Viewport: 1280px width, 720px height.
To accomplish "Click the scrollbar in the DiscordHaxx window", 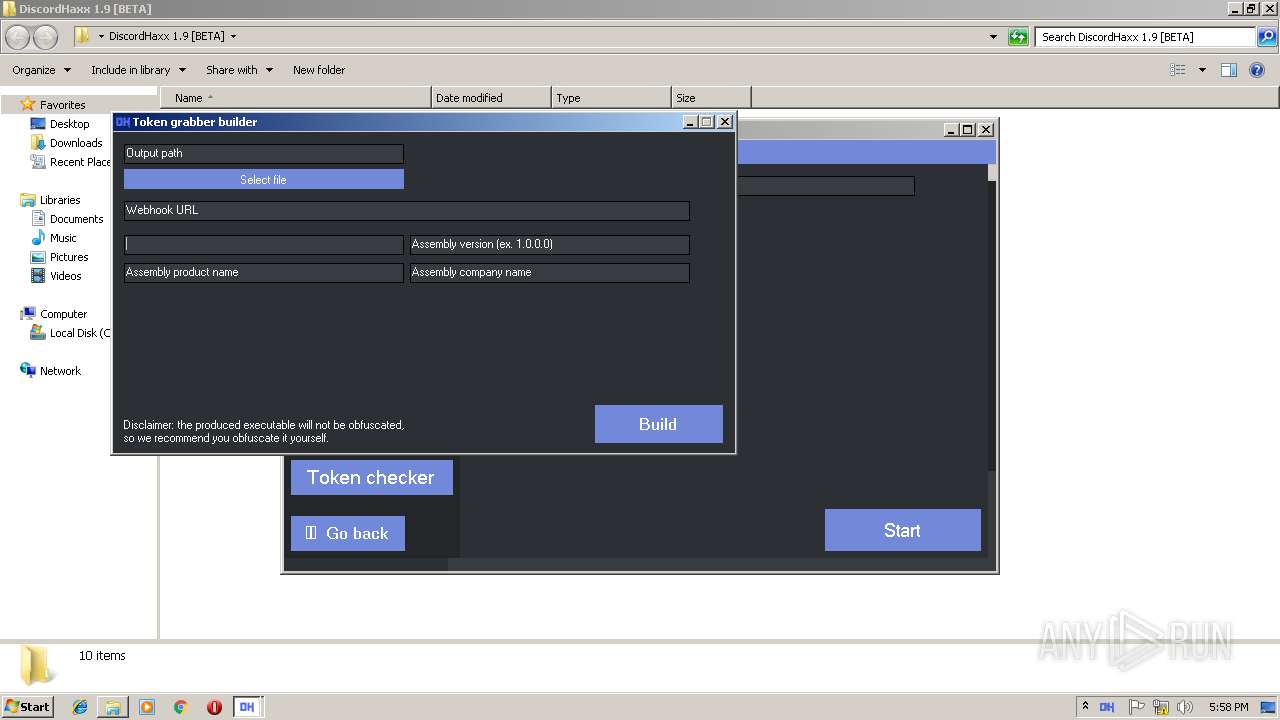I will click(992, 316).
